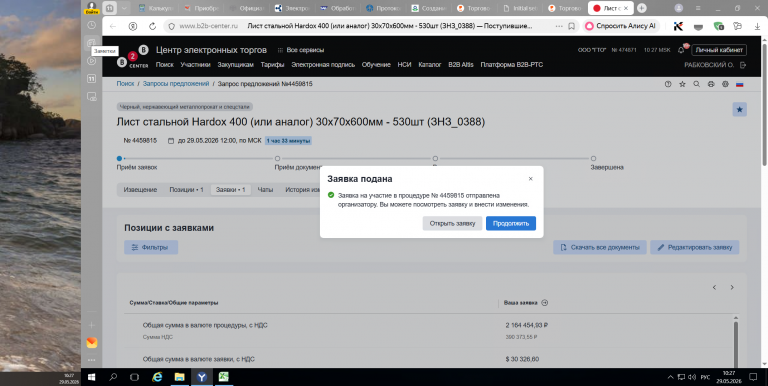Viewport: 768px width, 386px height.
Task: Click 'Скачать все документы' button
Action: click(x=600, y=247)
